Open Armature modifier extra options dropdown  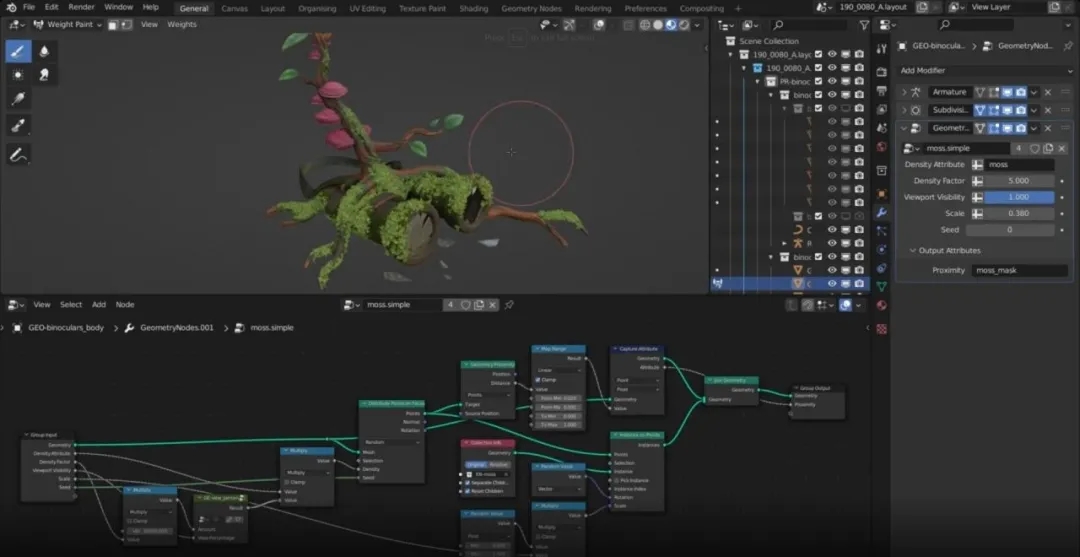pyautogui.click(x=1034, y=92)
